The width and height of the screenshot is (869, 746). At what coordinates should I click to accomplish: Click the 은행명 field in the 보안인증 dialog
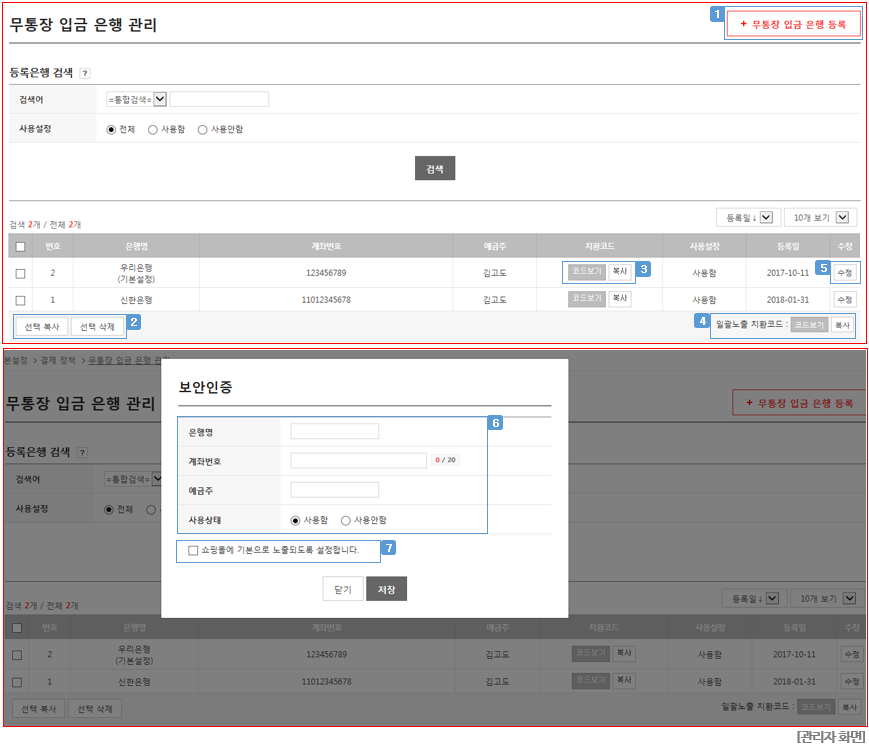point(335,431)
